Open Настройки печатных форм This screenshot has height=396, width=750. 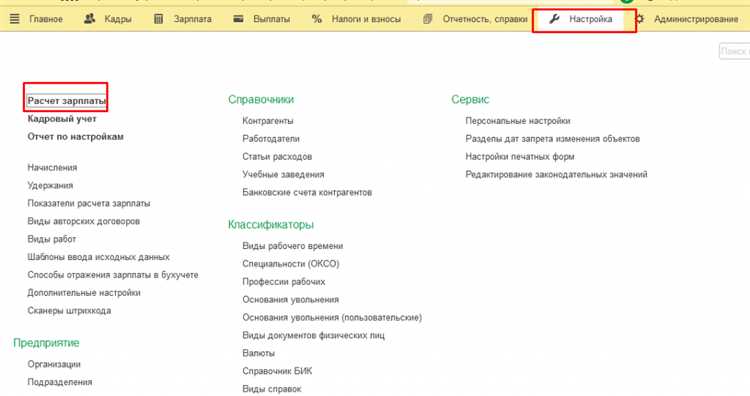(x=520, y=156)
